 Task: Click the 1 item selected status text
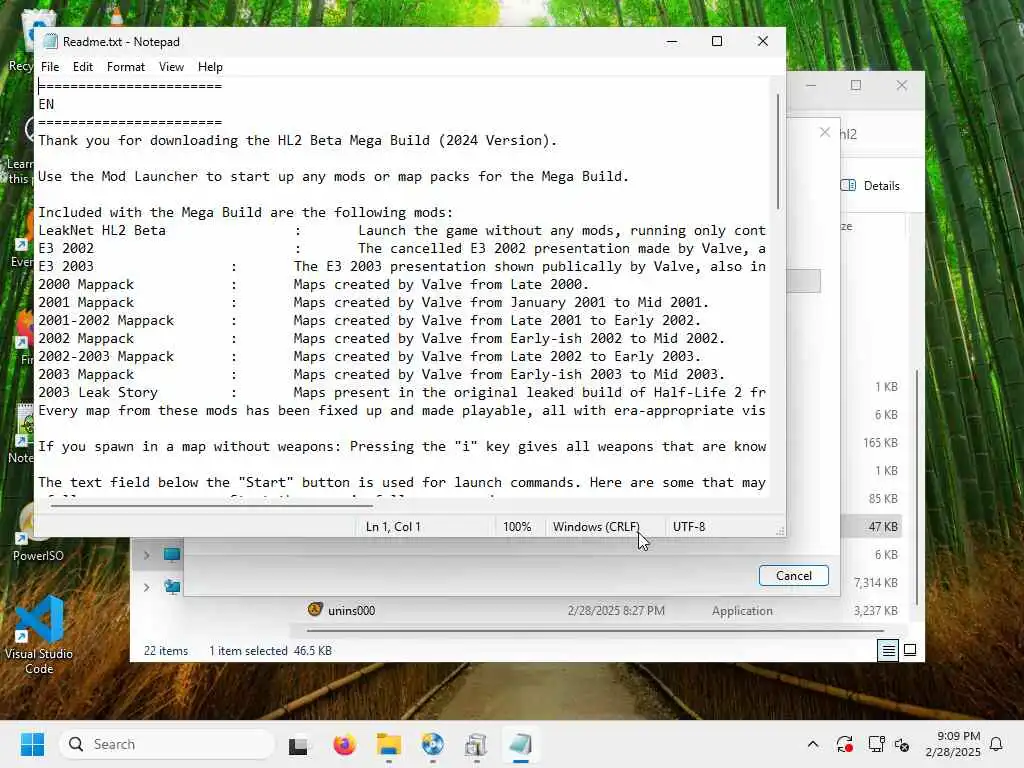click(248, 650)
